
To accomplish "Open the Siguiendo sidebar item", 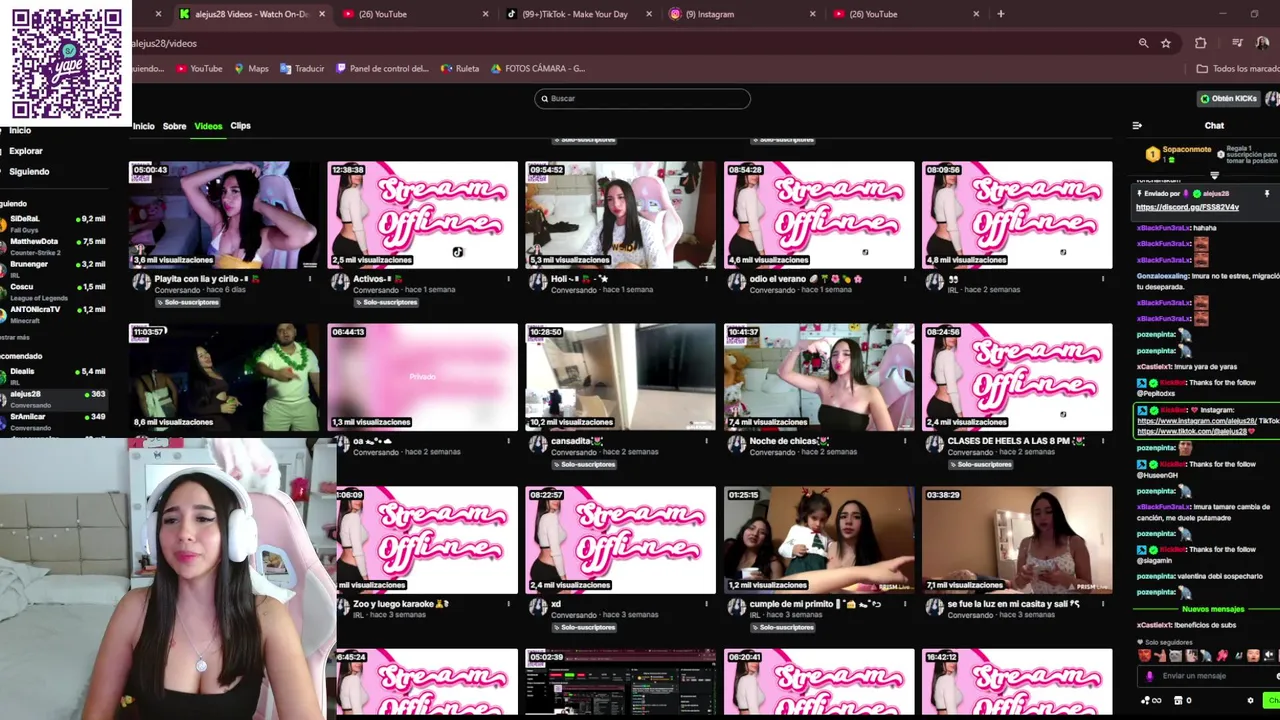I will tap(29, 171).
